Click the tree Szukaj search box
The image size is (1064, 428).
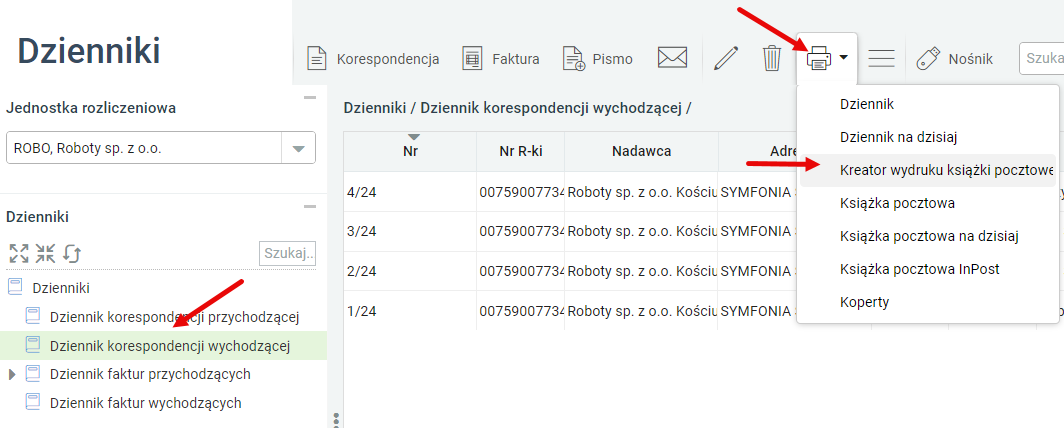coord(288,254)
